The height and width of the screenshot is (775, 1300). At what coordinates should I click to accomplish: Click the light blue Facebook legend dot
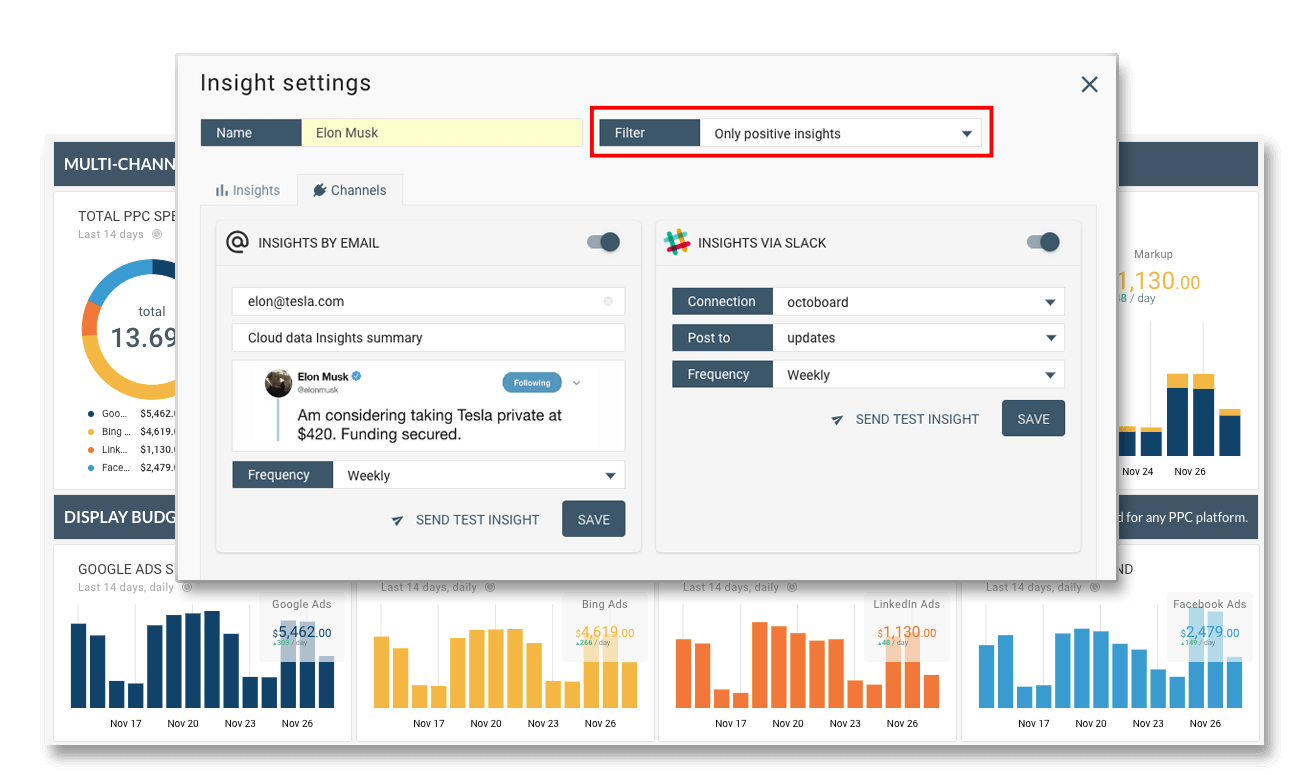(91, 467)
